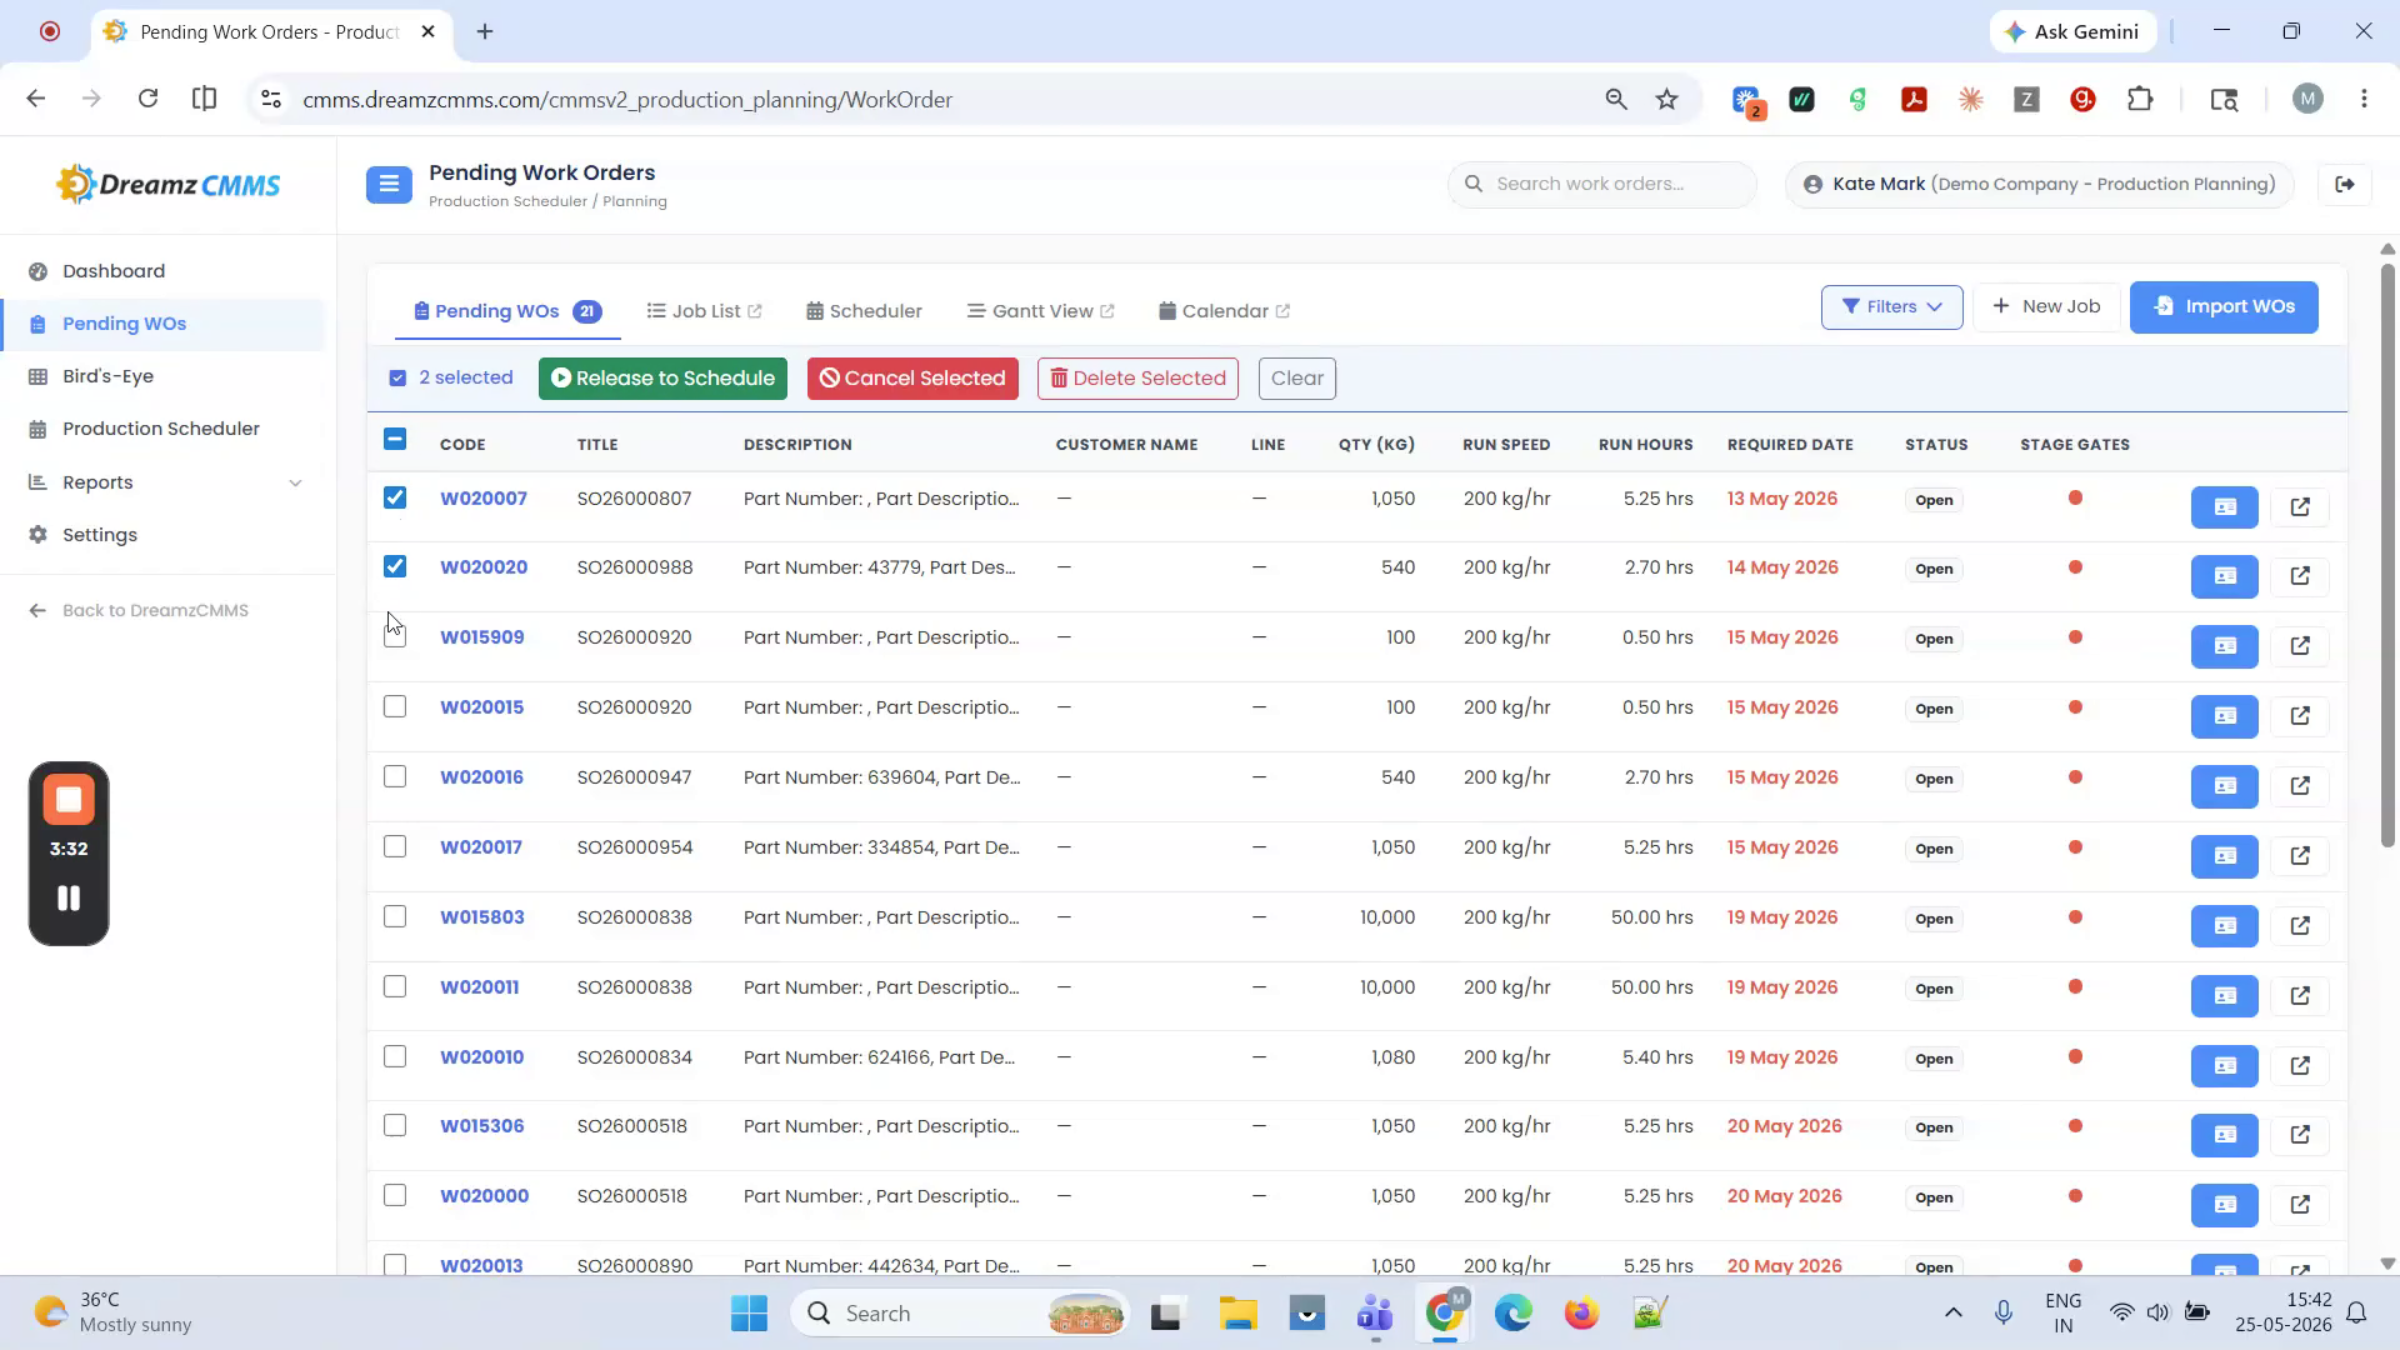Image resolution: width=2400 pixels, height=1350 pixels.
Task: Open the Filters dropdown
Action: (x=1891, y=307)
